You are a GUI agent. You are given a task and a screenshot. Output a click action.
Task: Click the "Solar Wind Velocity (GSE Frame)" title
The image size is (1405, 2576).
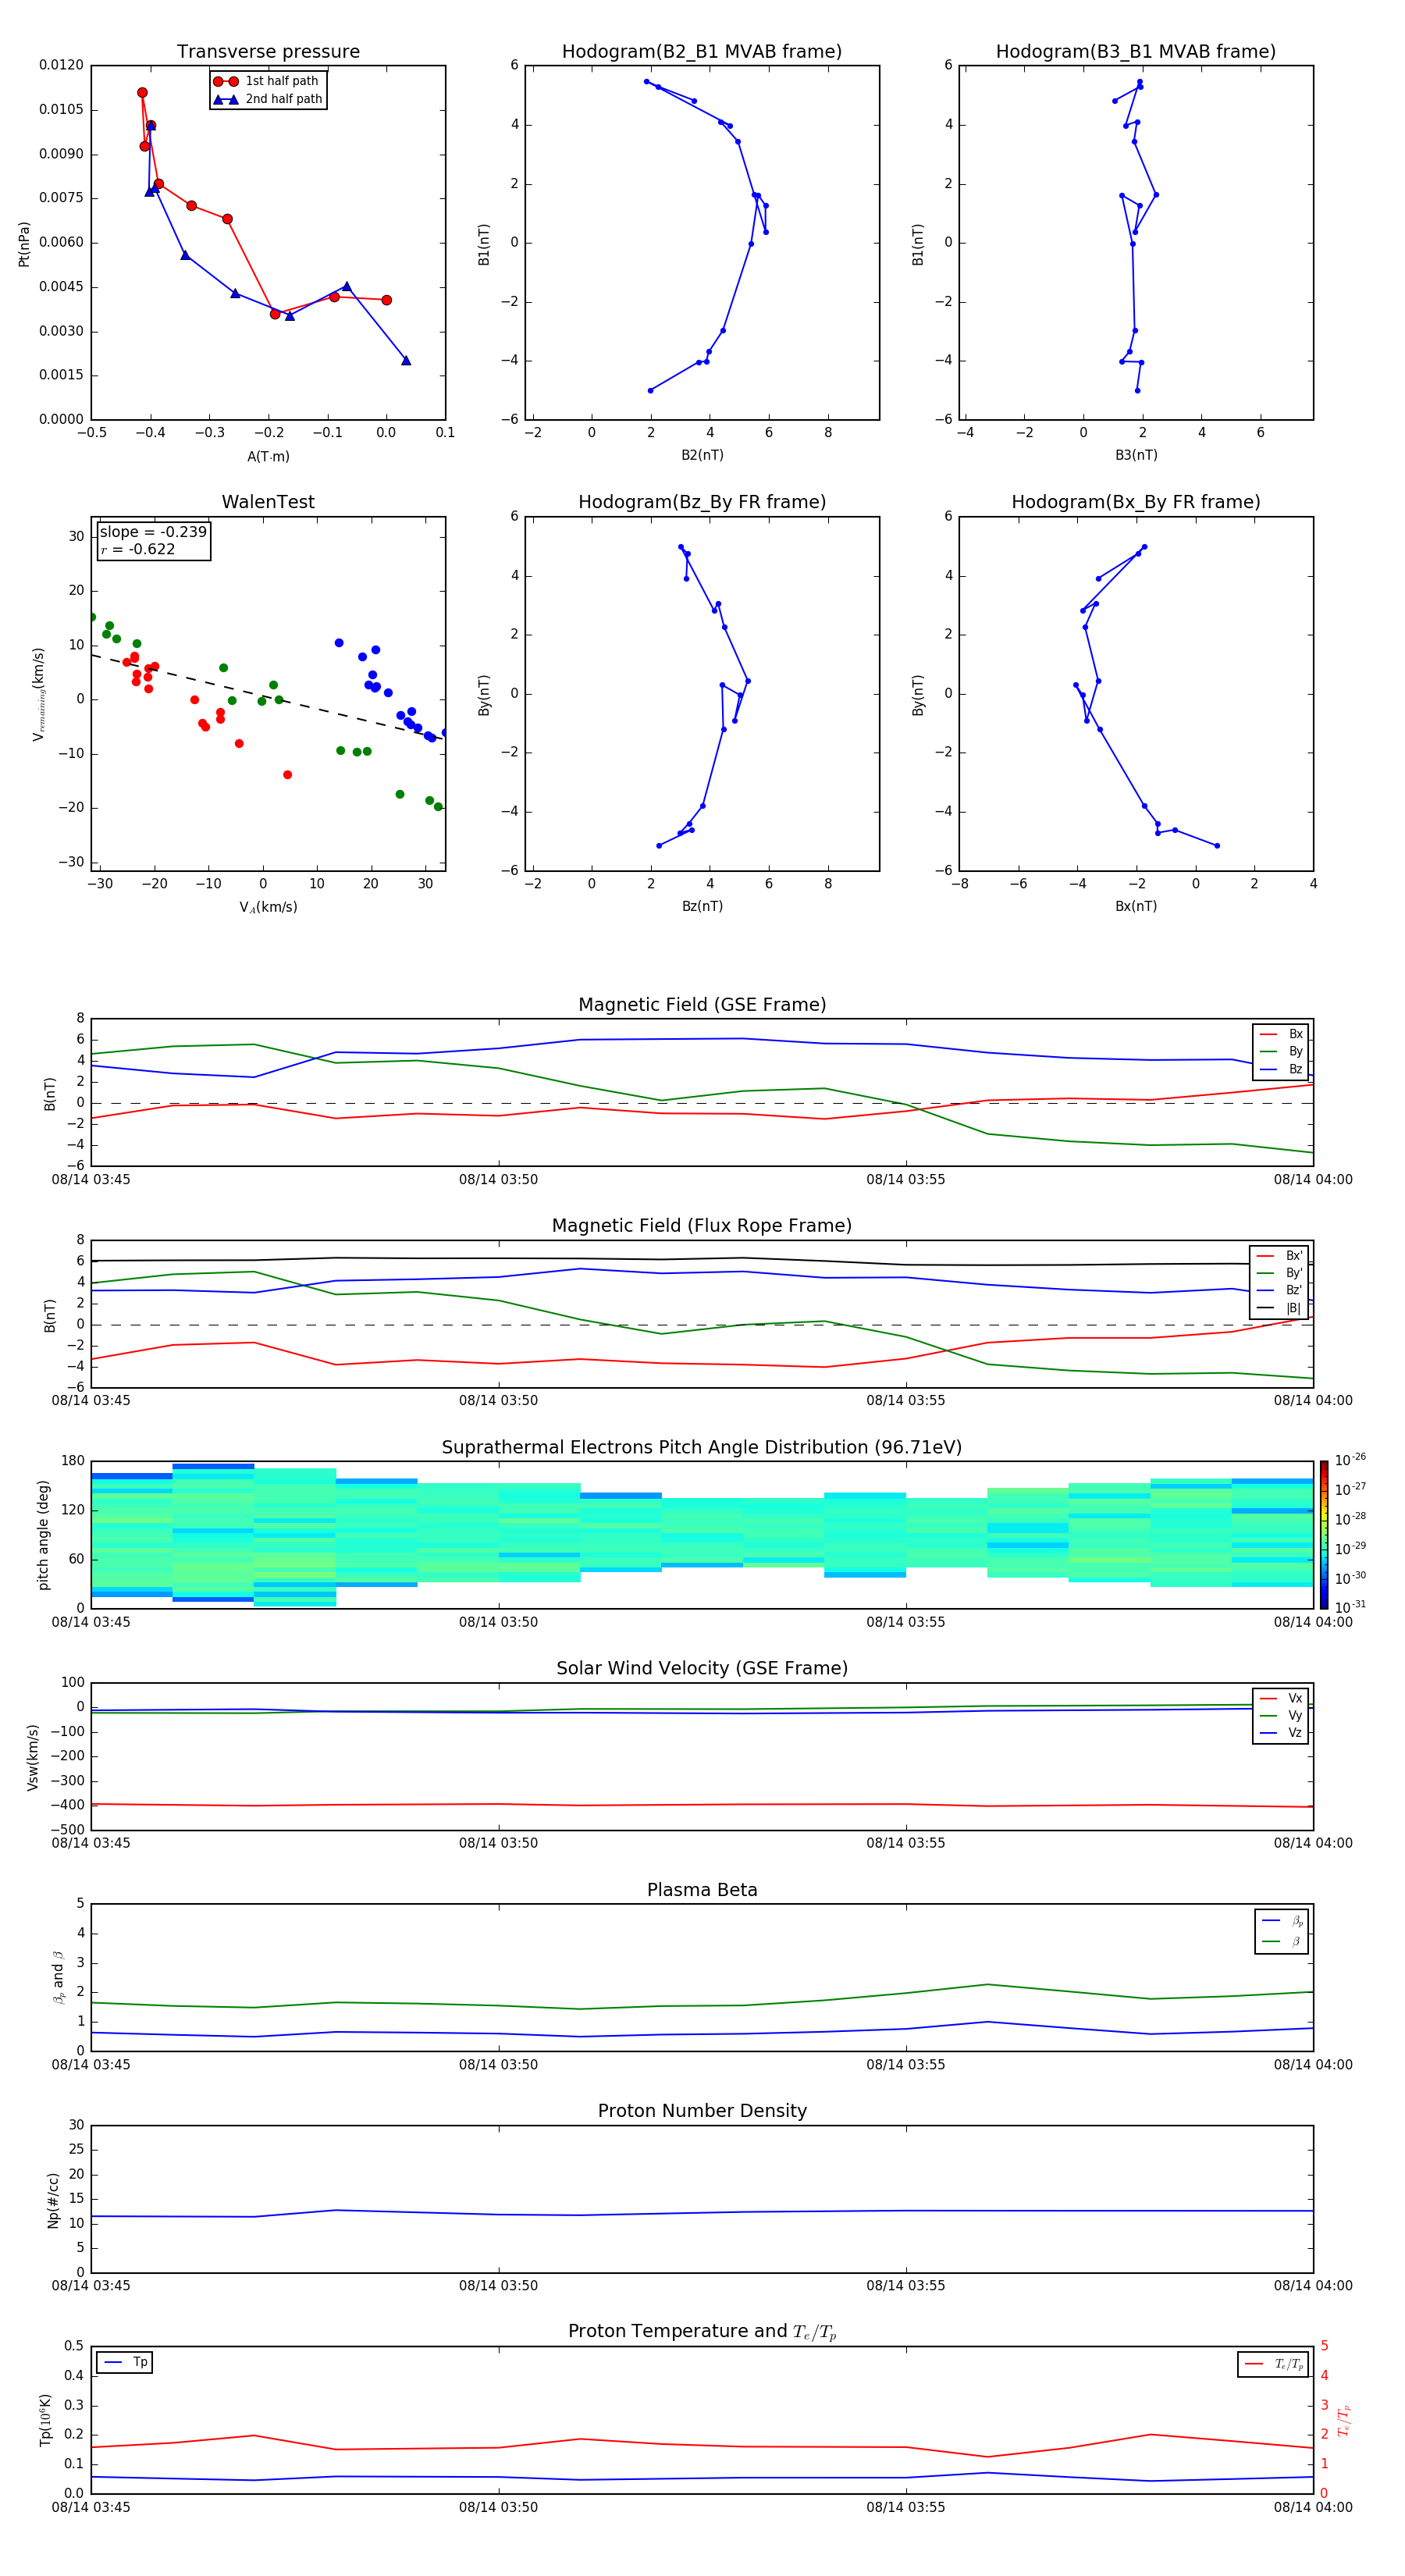point(702,1669)
